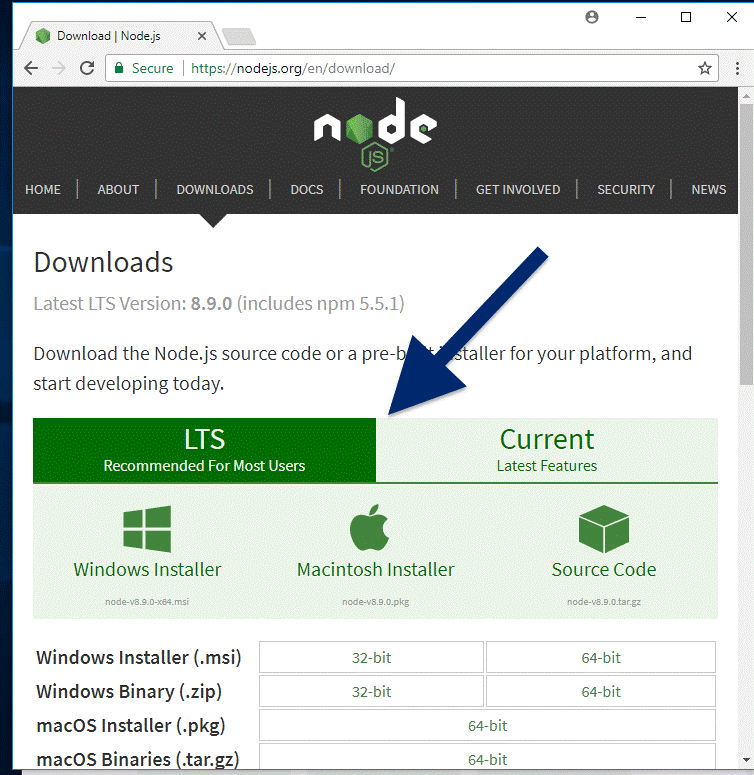Click the Windows logo installer icon
The width and height of the screenshot is (754, 775).
[x=147, y=528]
